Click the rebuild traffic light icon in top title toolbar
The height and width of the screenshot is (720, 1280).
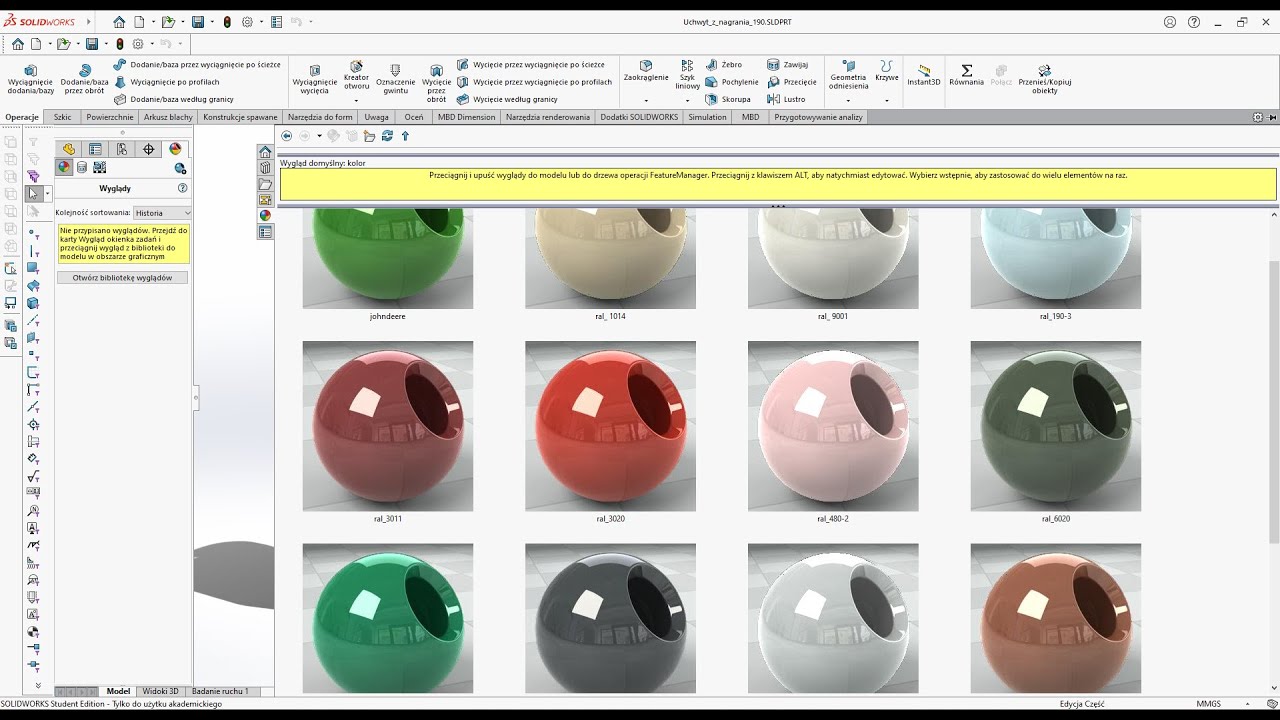coord(227,22)
